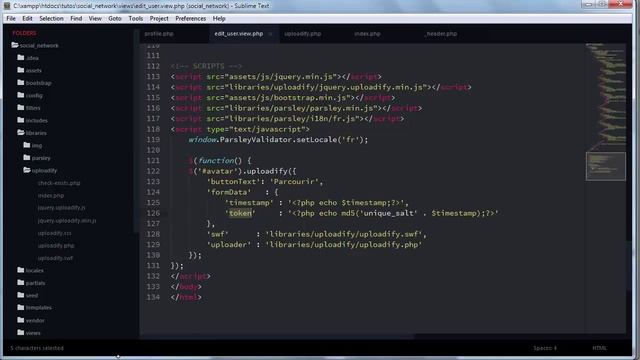Image resolution: width=640 pixels, height=360 pixels.
Task: Switch to the index.php tab
Action: 367,34
